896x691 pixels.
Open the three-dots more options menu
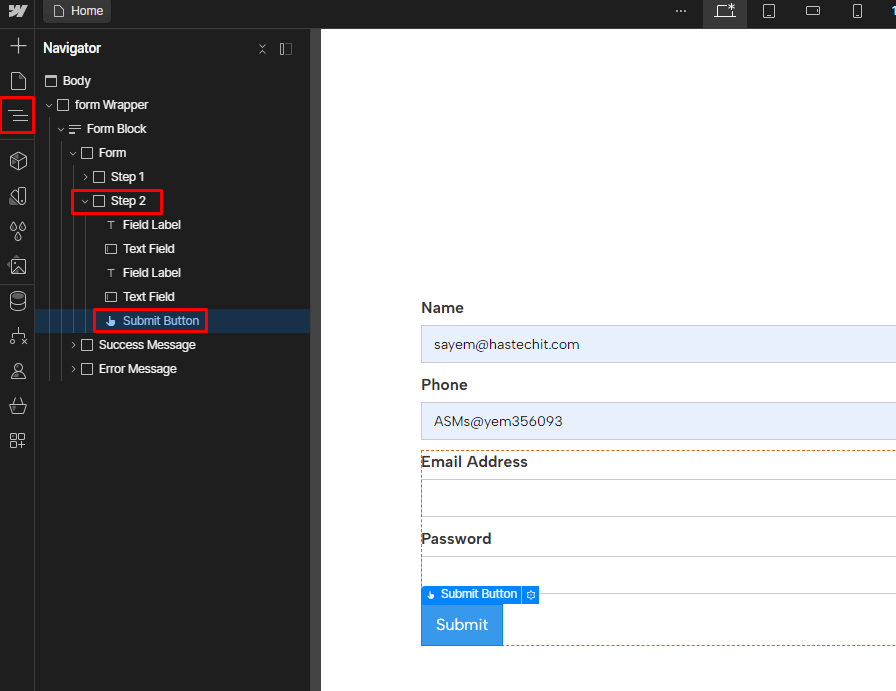681,11
